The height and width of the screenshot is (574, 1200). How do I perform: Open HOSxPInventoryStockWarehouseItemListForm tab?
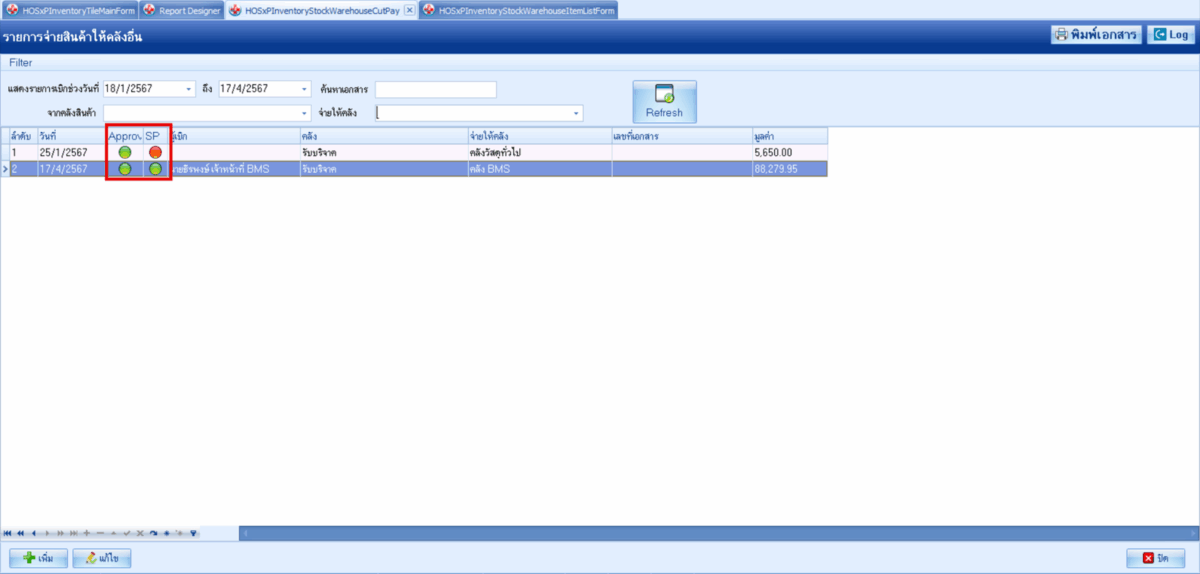(x=518, y=10)
